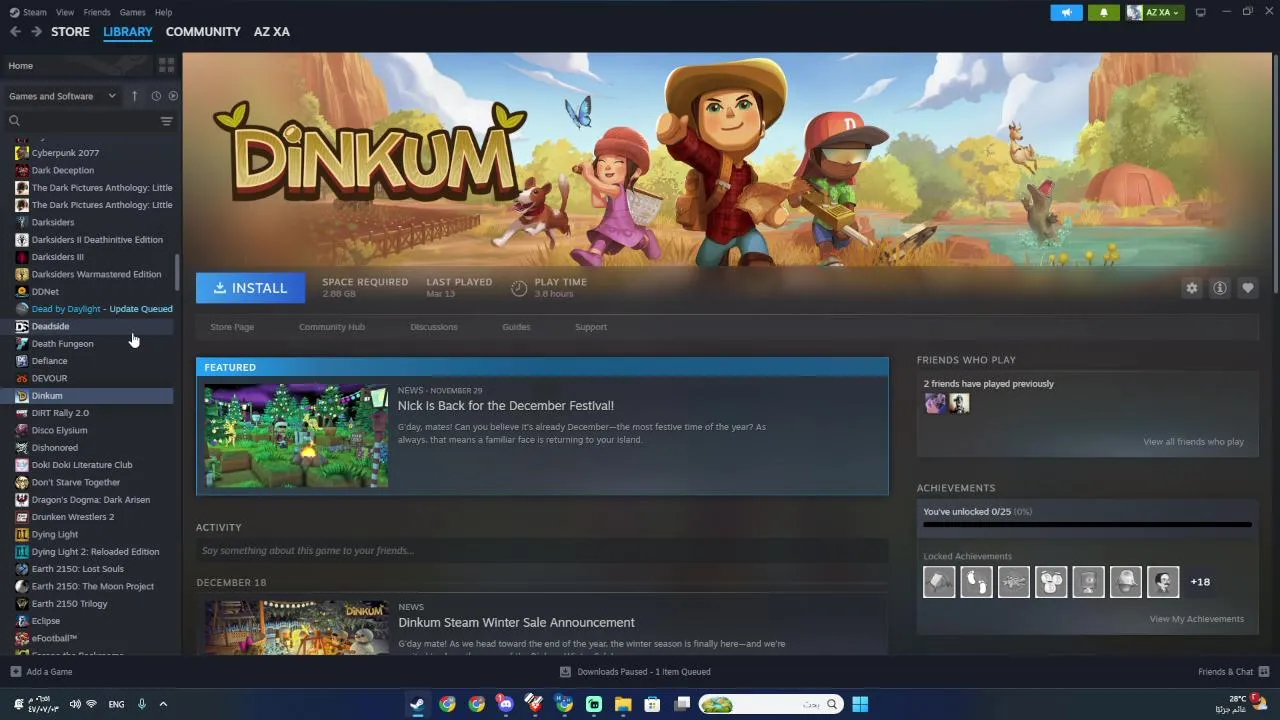Open the Discussions link
1280x720 pixels.
click(x=434, y=327)
